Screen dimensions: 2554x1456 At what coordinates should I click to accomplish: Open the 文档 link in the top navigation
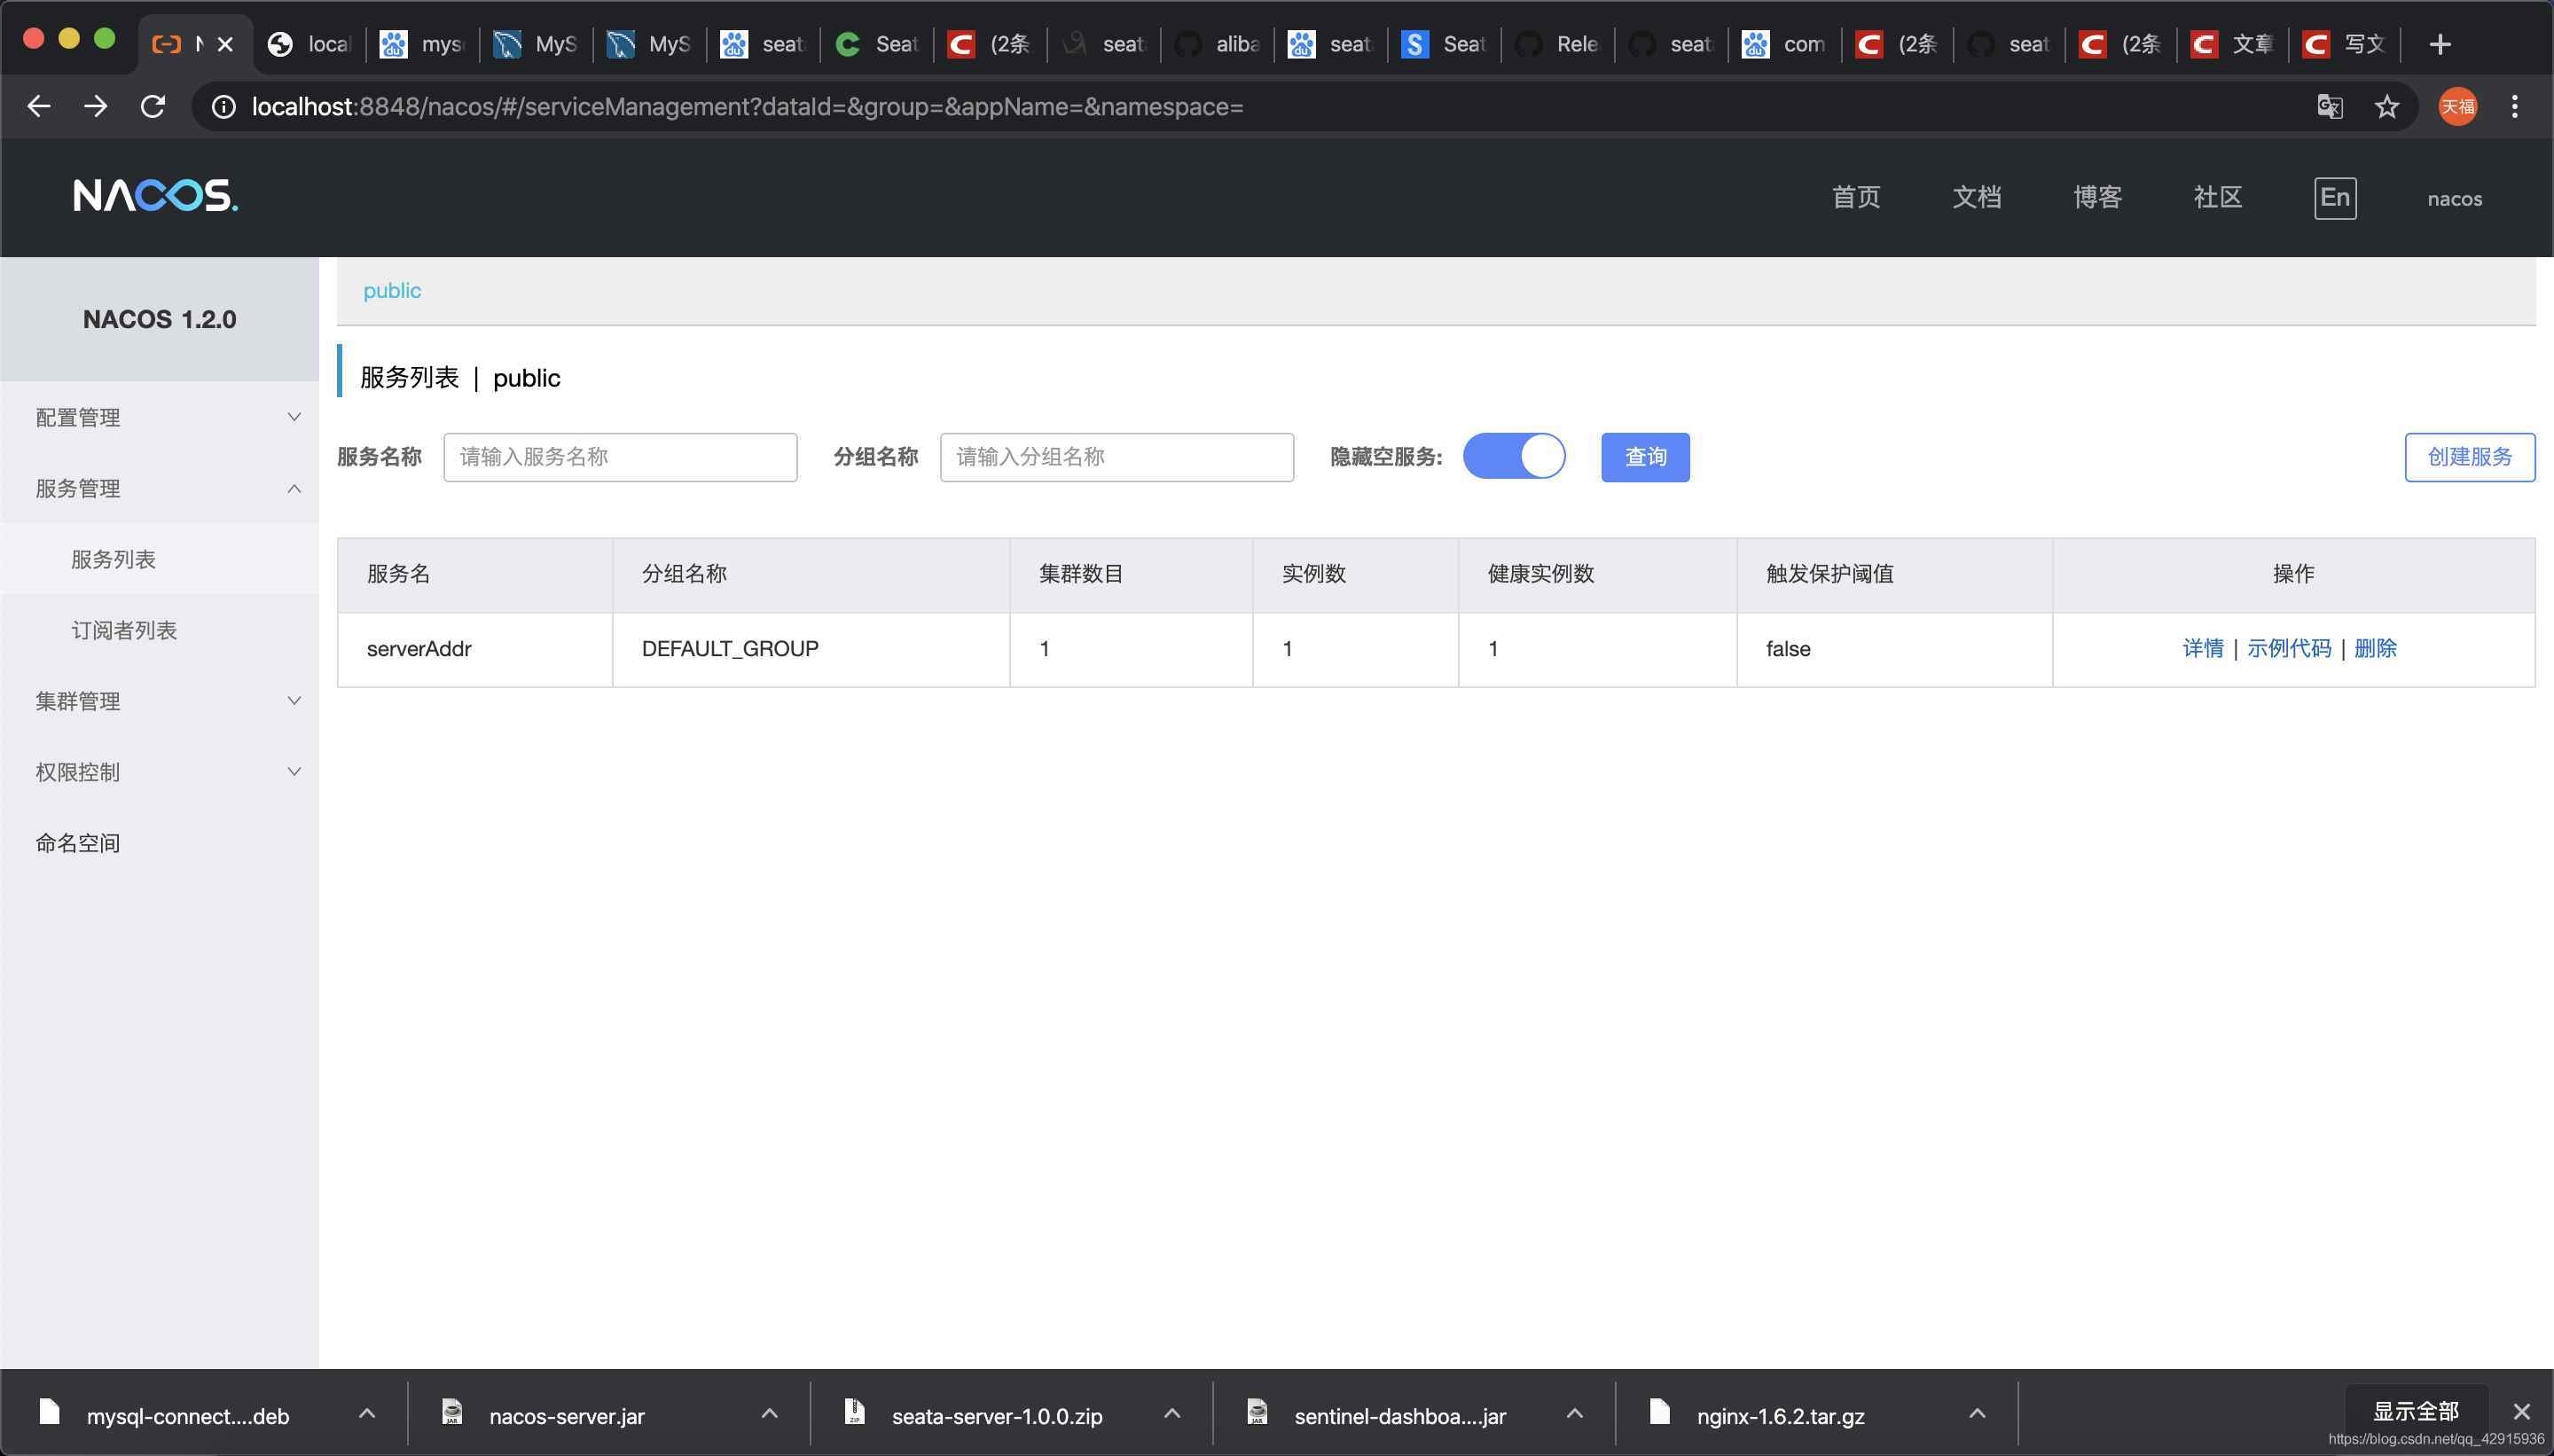point(1977,197)
